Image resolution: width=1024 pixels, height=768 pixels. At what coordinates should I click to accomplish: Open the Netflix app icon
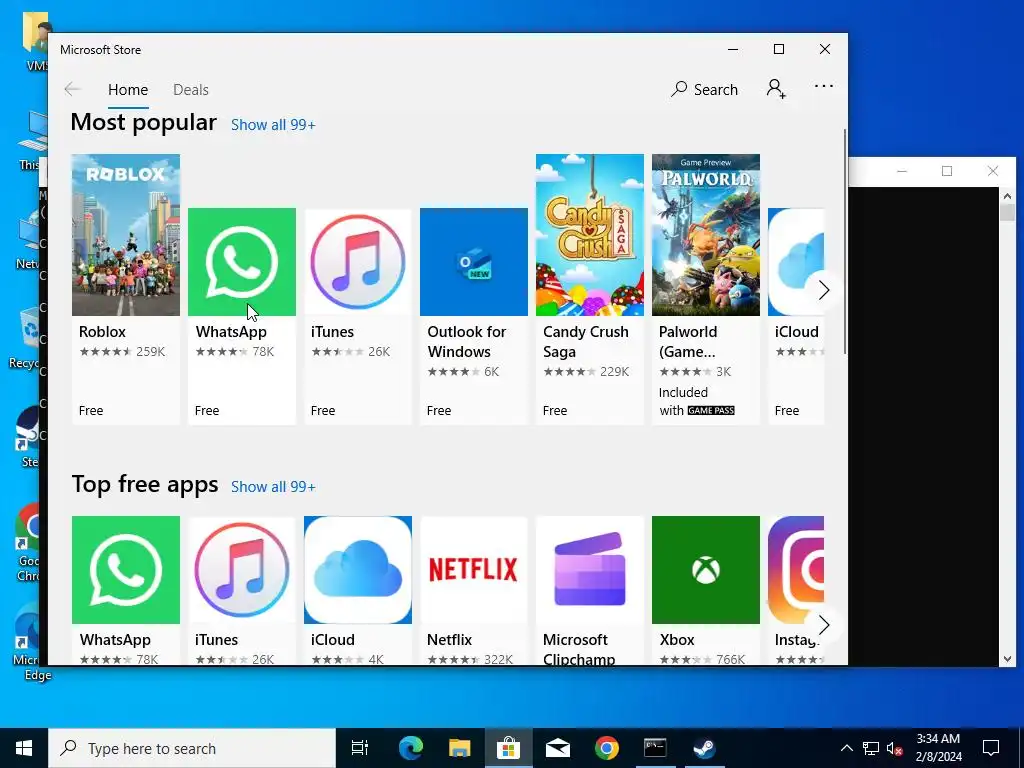473,570
